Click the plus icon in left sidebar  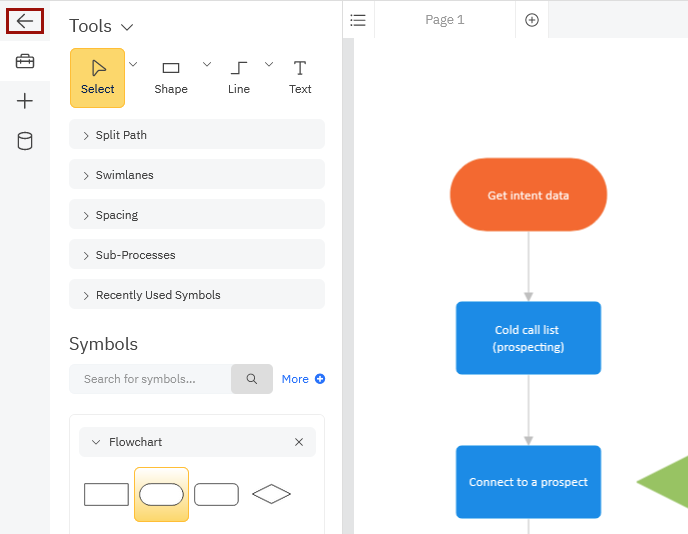point(25,101)
